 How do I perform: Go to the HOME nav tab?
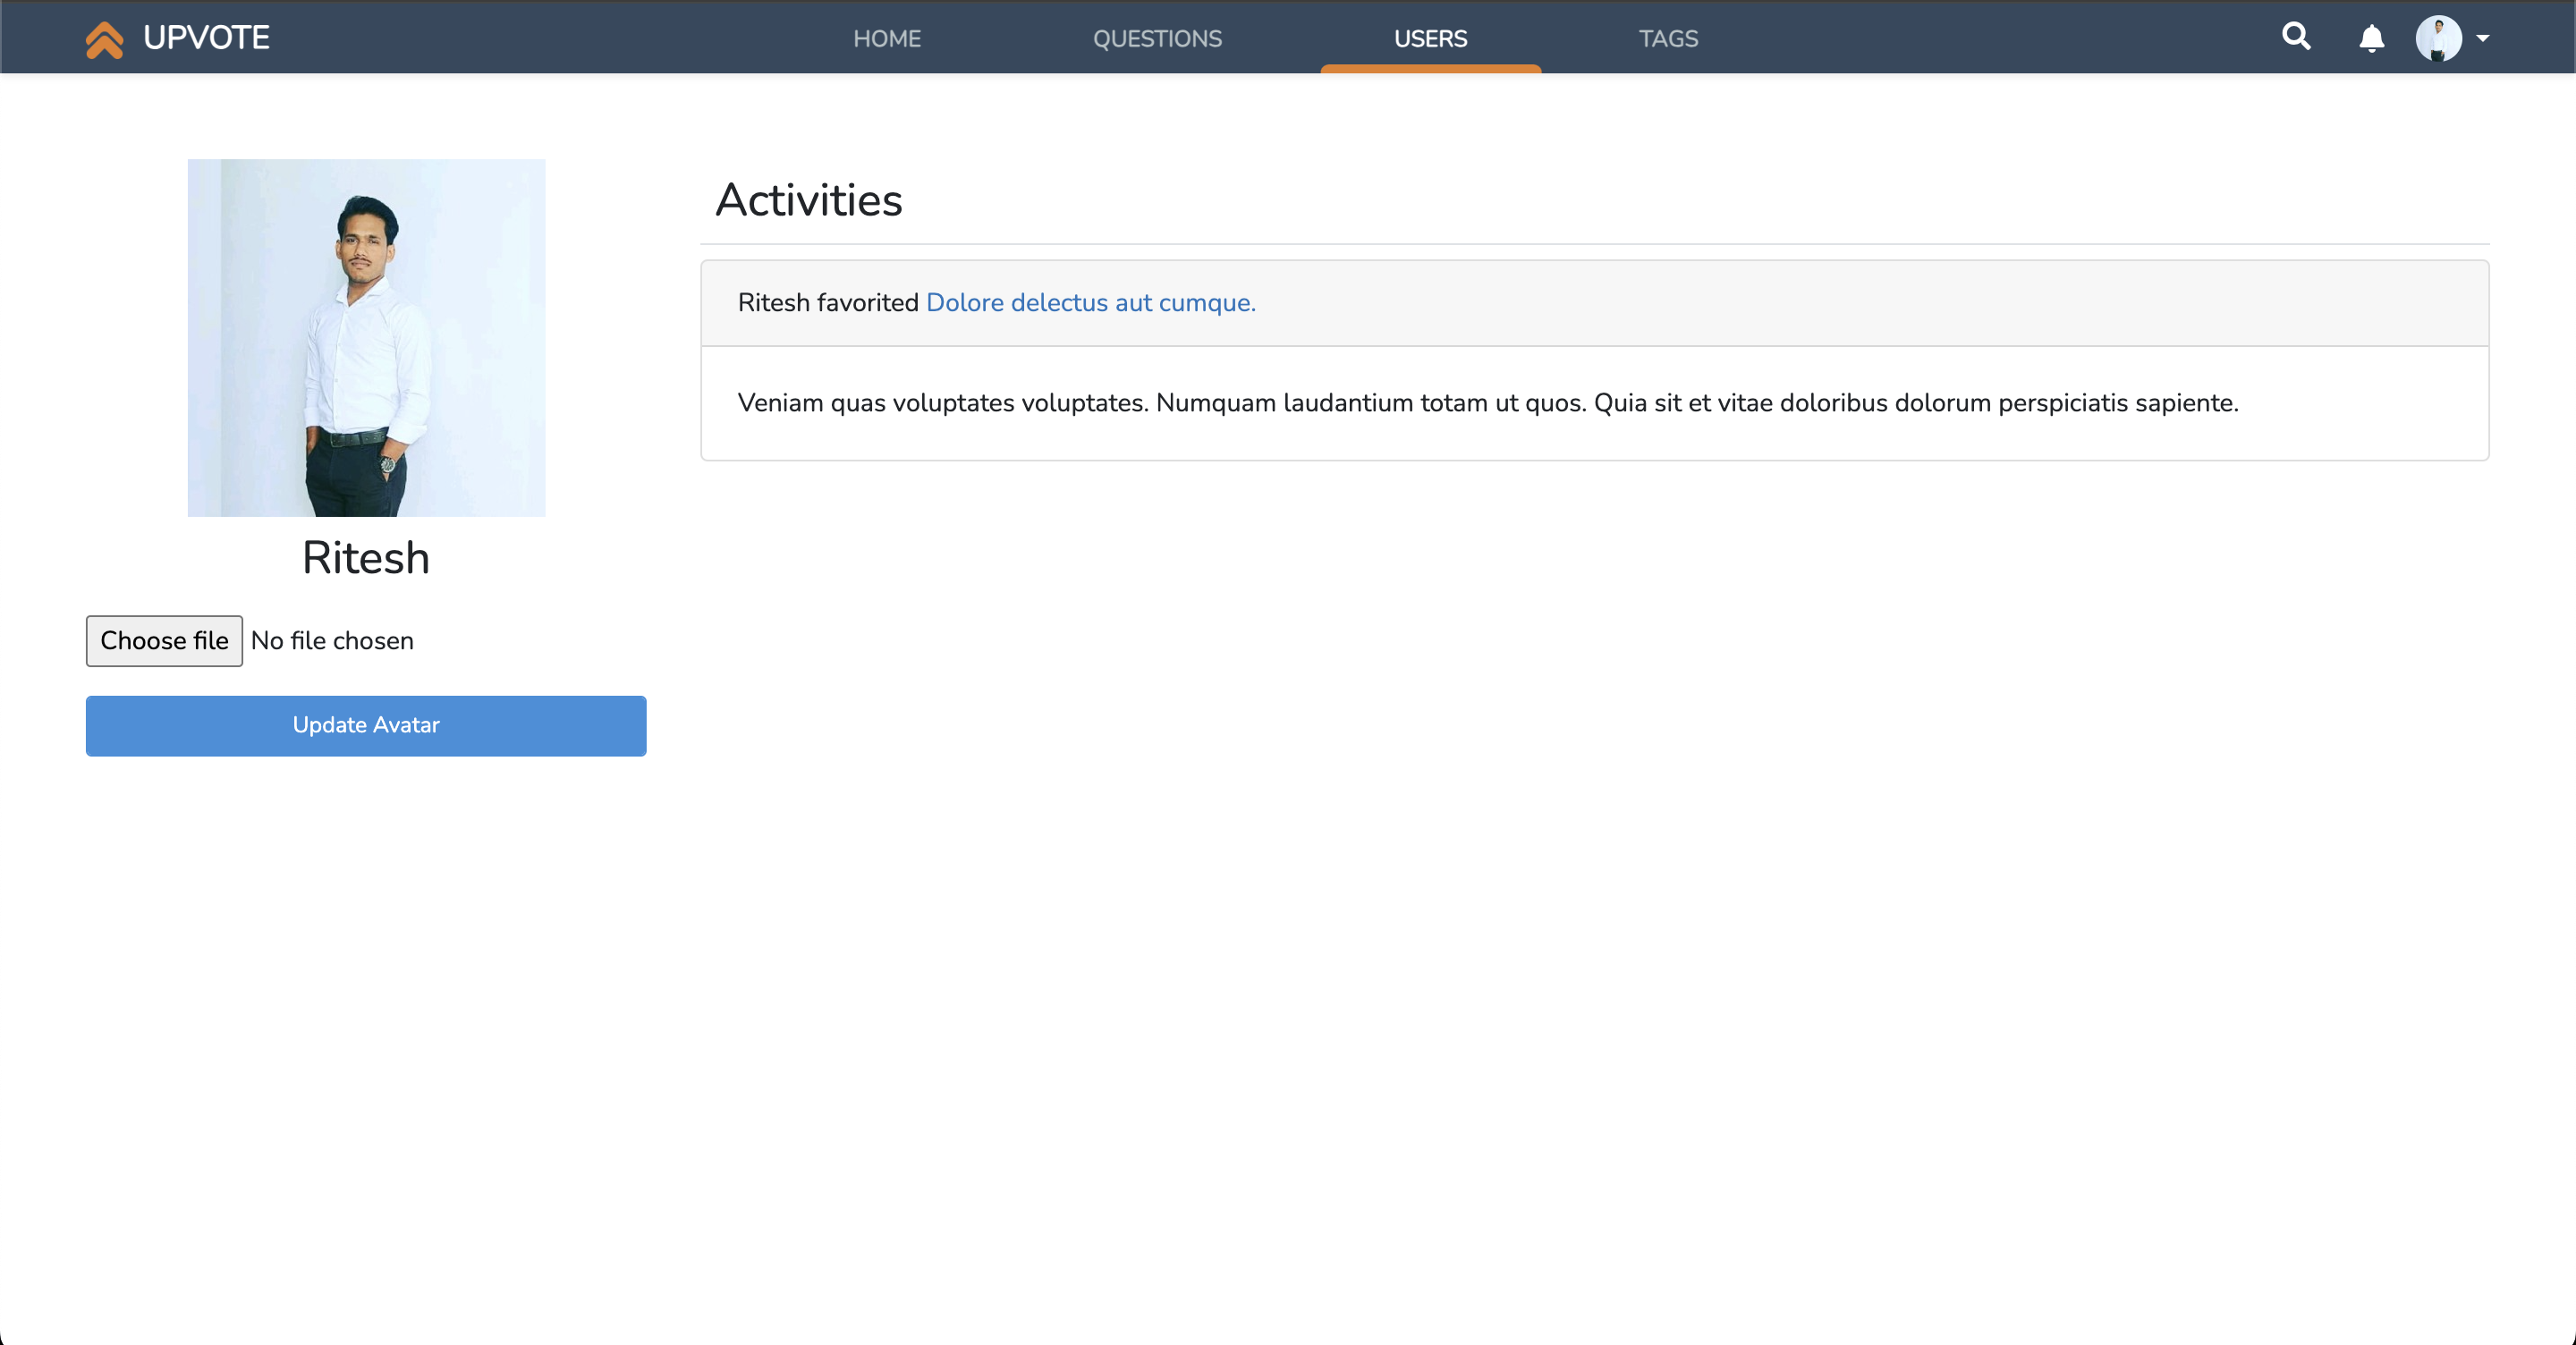pos(886,39)
